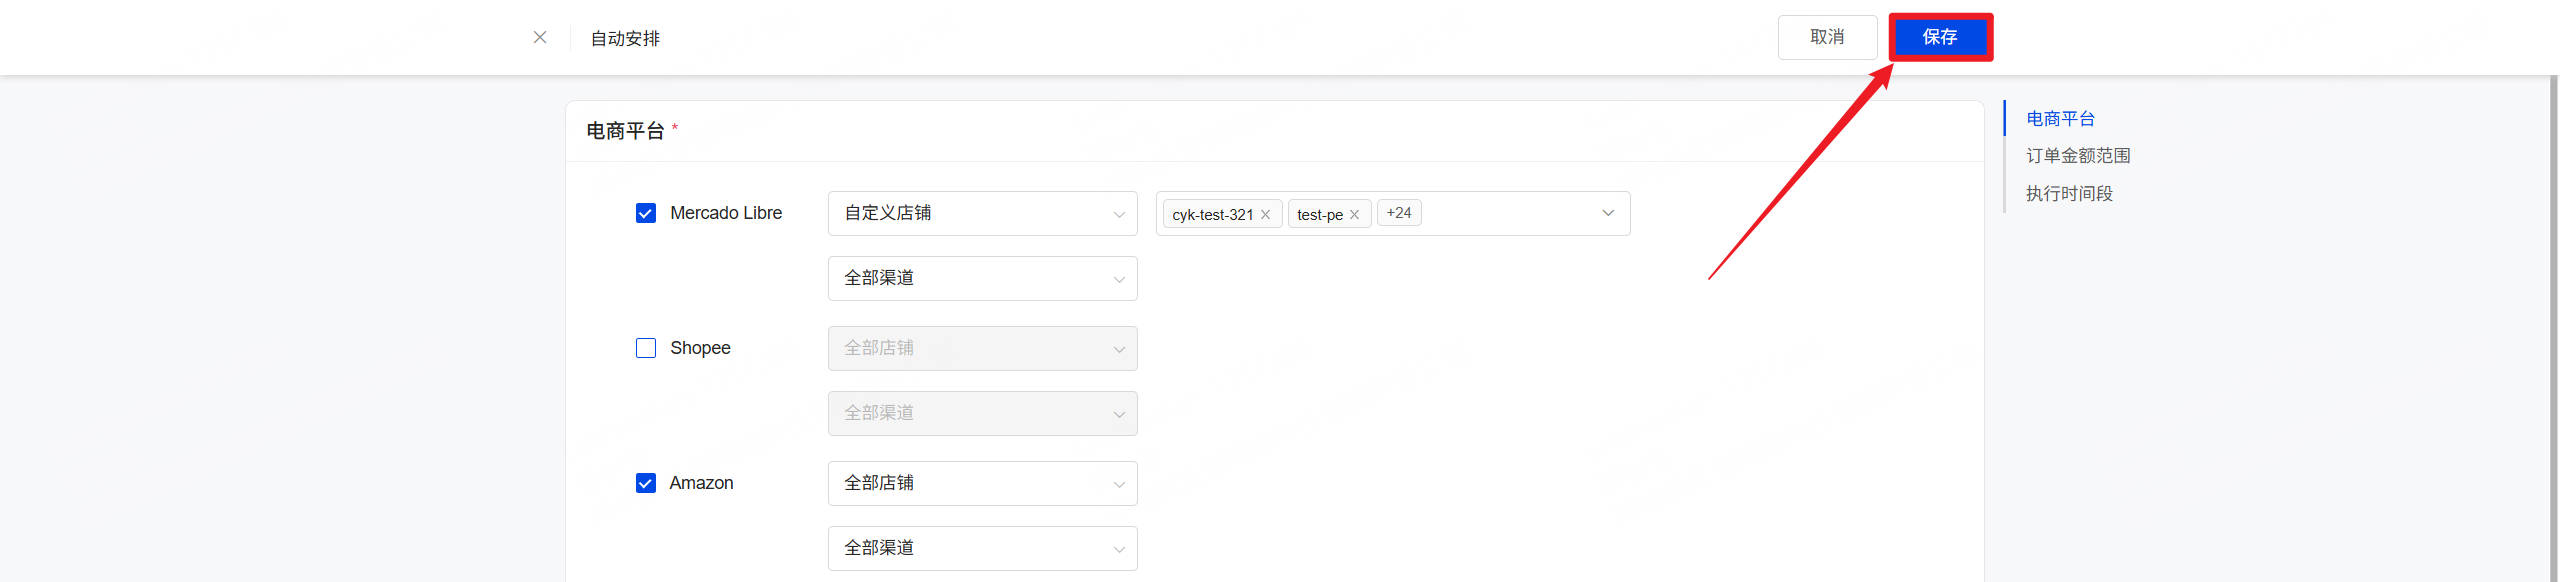Uncheck the Amazon platform checkbox
Screen dimensions: 2560x582
(x=646, y=483)
